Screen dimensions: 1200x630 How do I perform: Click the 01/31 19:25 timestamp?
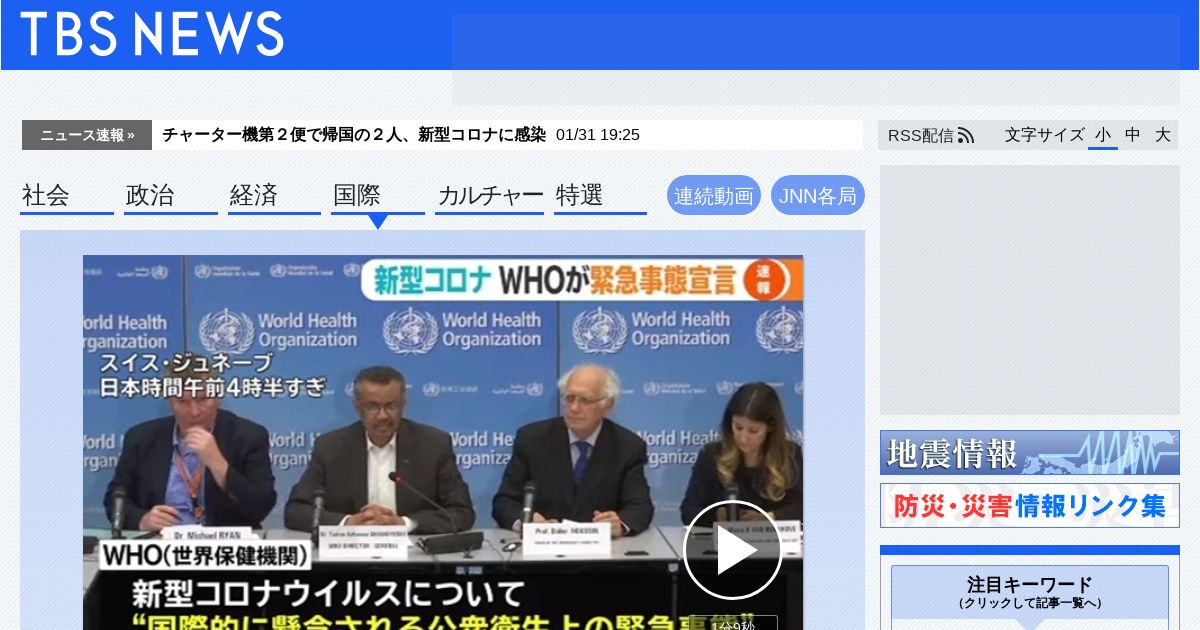pos(598,135)
